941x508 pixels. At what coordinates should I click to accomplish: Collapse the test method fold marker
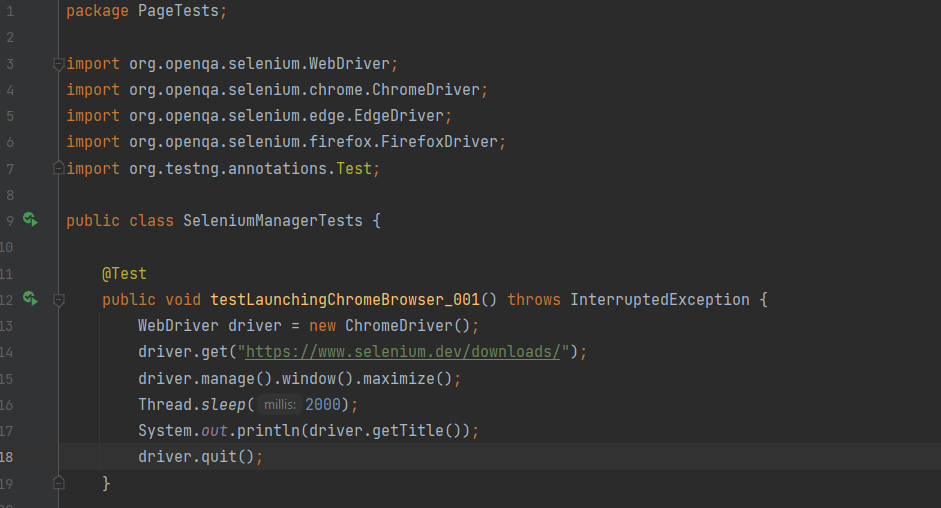[x=58, y=300]
